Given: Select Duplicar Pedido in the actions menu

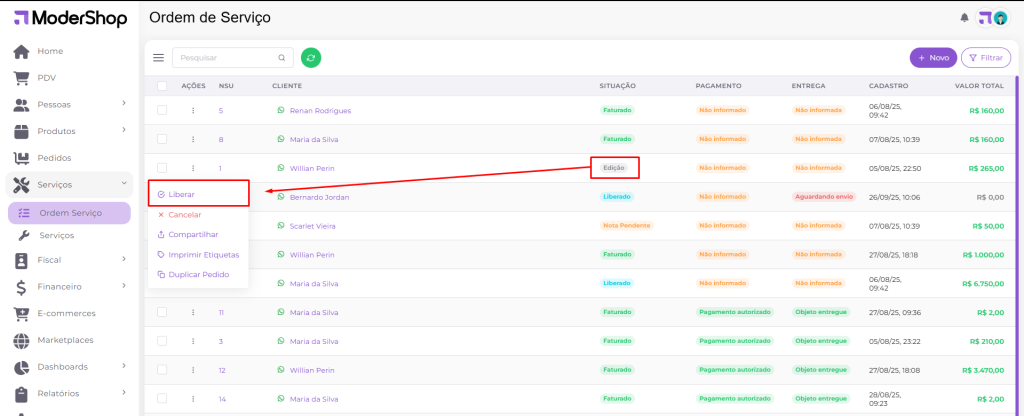Looking at the screenshot, I should (198, 274).
